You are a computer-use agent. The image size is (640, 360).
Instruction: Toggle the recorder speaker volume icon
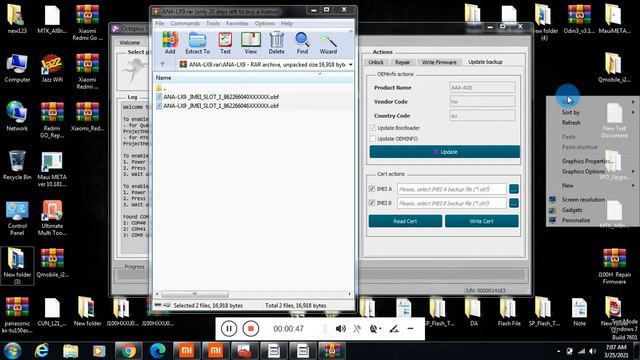coord(340,329)
